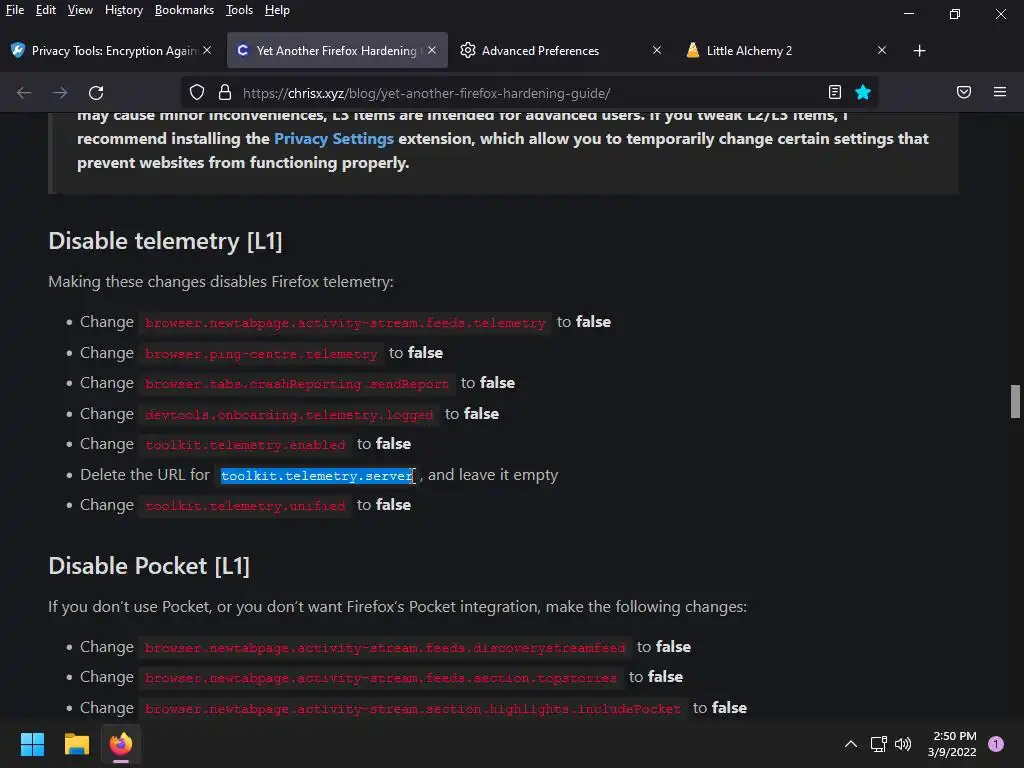The width and height of the screenshot is (1024, 768).
Task: Open tracking protection shield icon
Action: [x=197, y=93]
